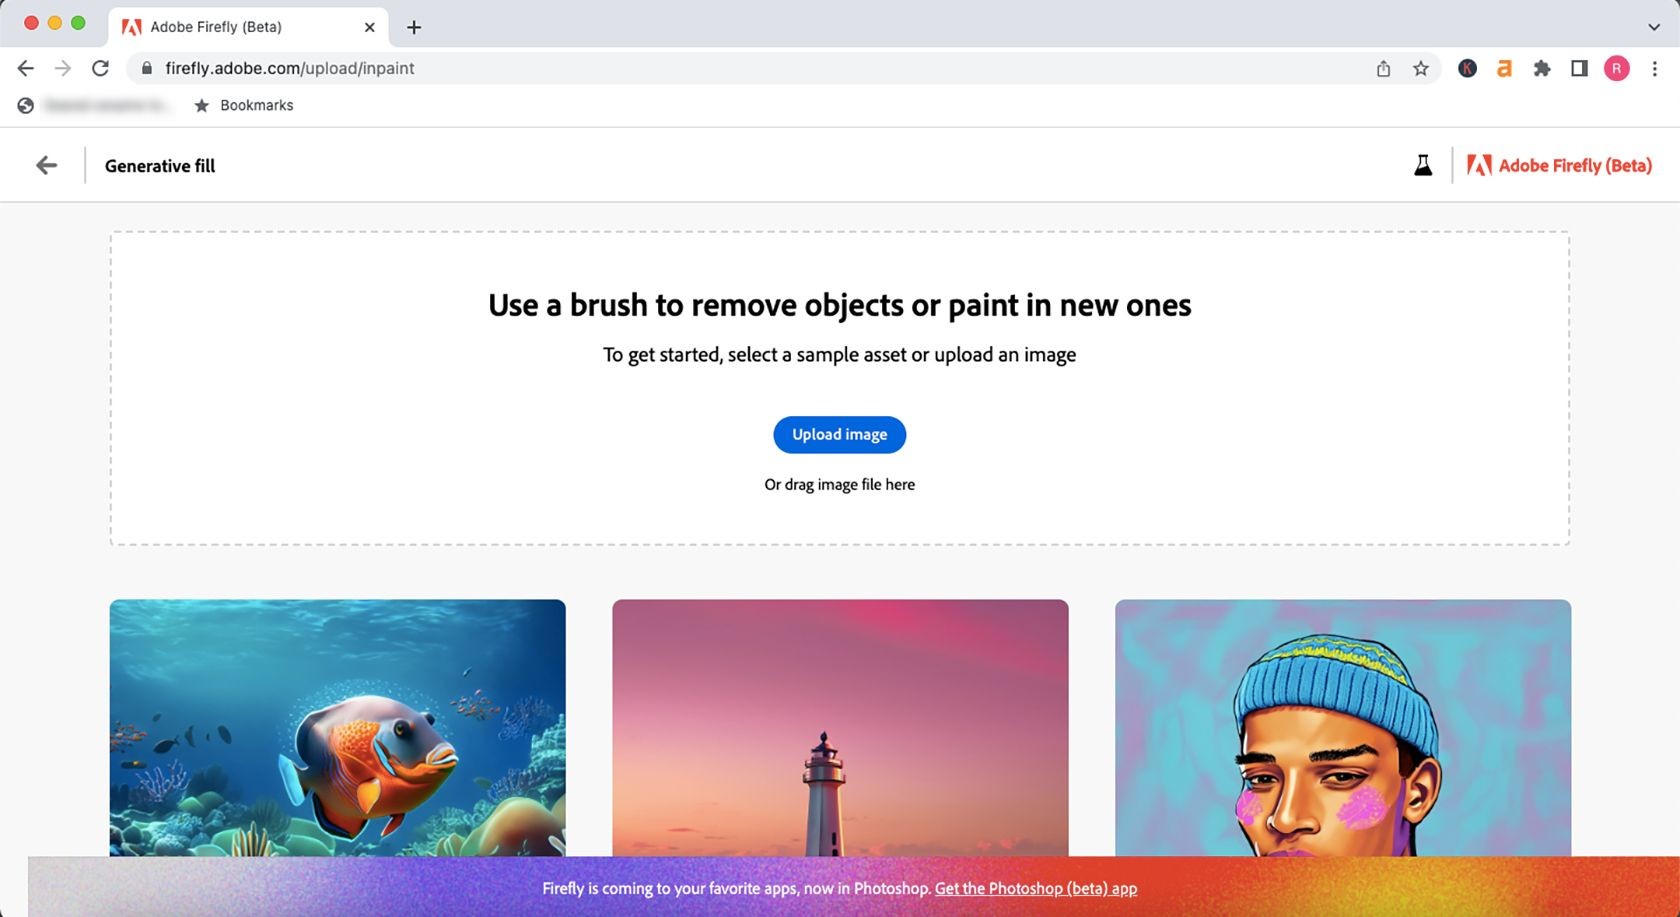
Task: Open the orange 'a' extension icon
Action: (1504, 68)
